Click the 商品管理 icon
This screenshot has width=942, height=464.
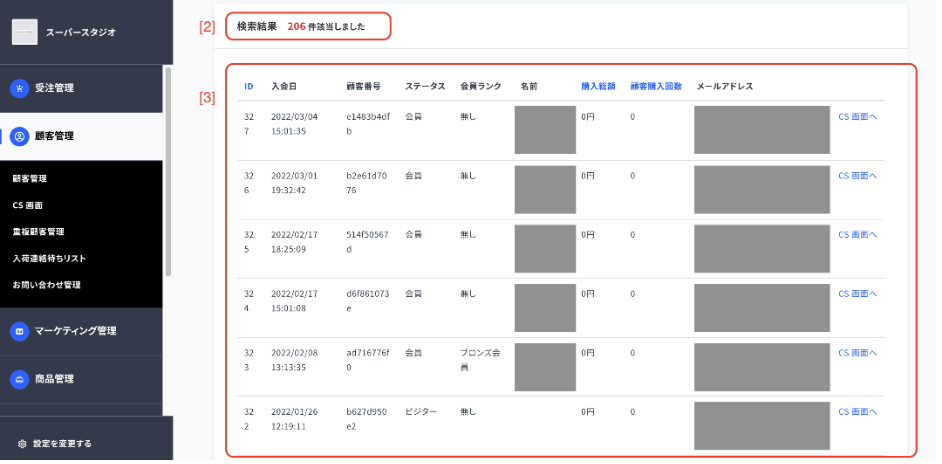[x=19, y=379]
